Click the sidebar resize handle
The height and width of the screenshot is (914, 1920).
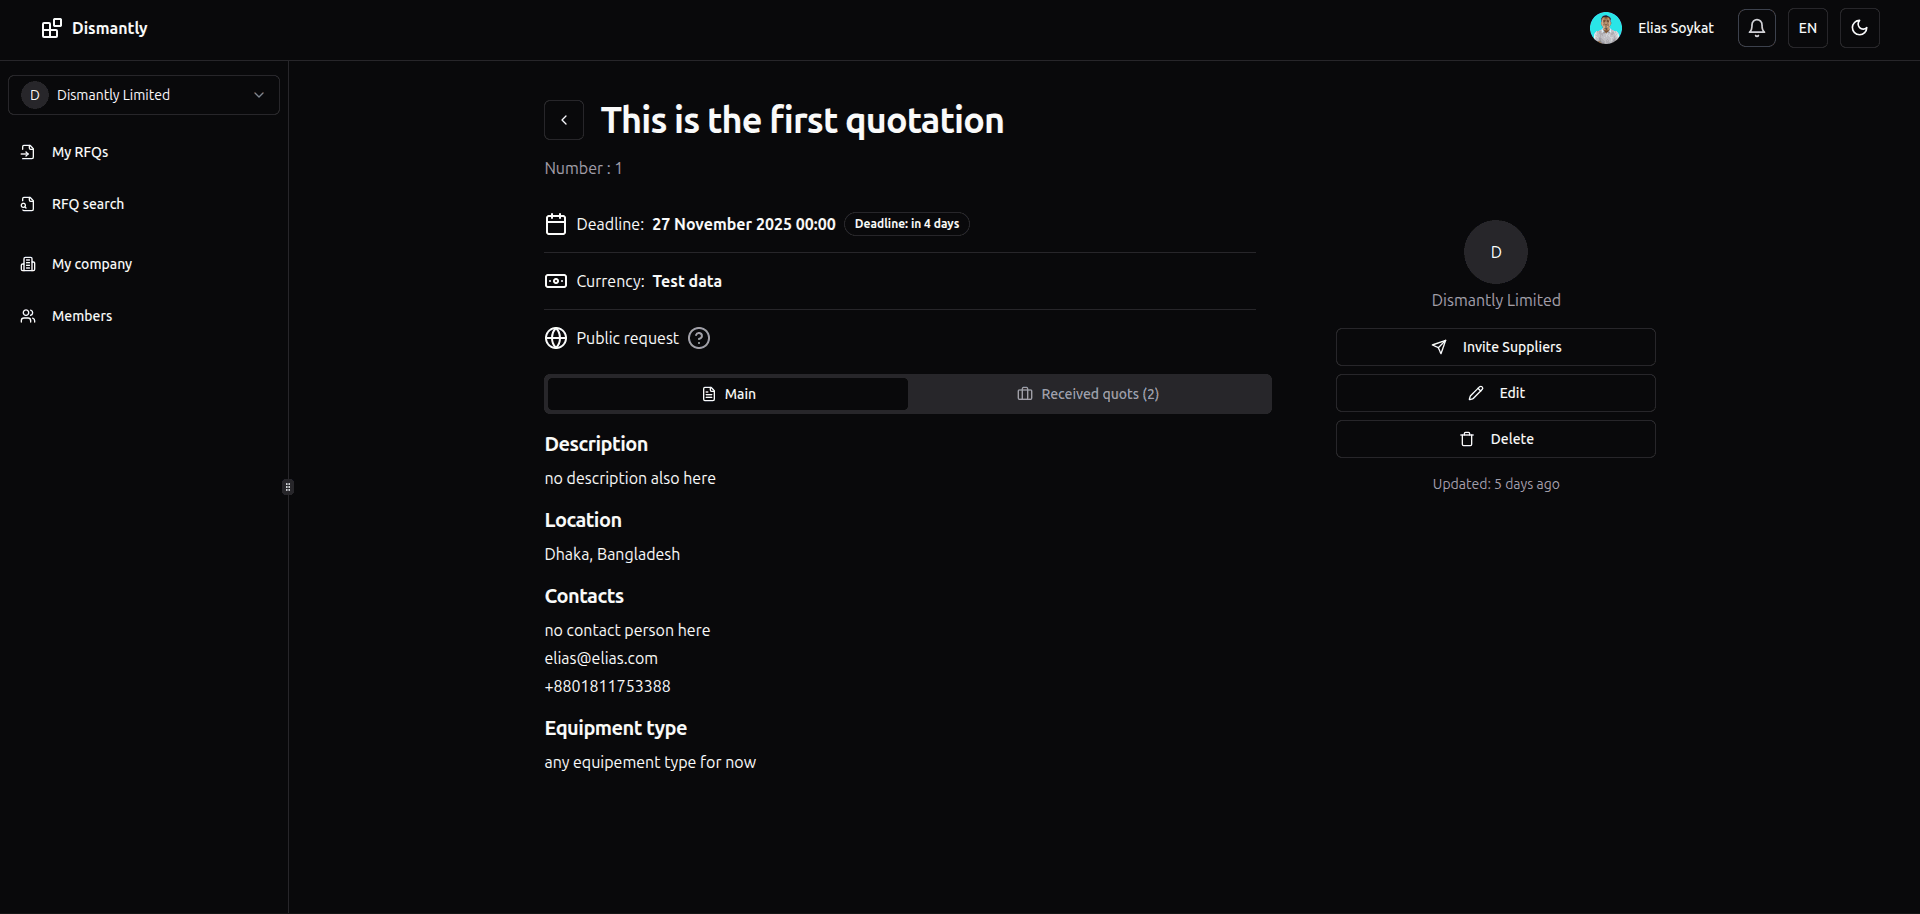point(288,487)
